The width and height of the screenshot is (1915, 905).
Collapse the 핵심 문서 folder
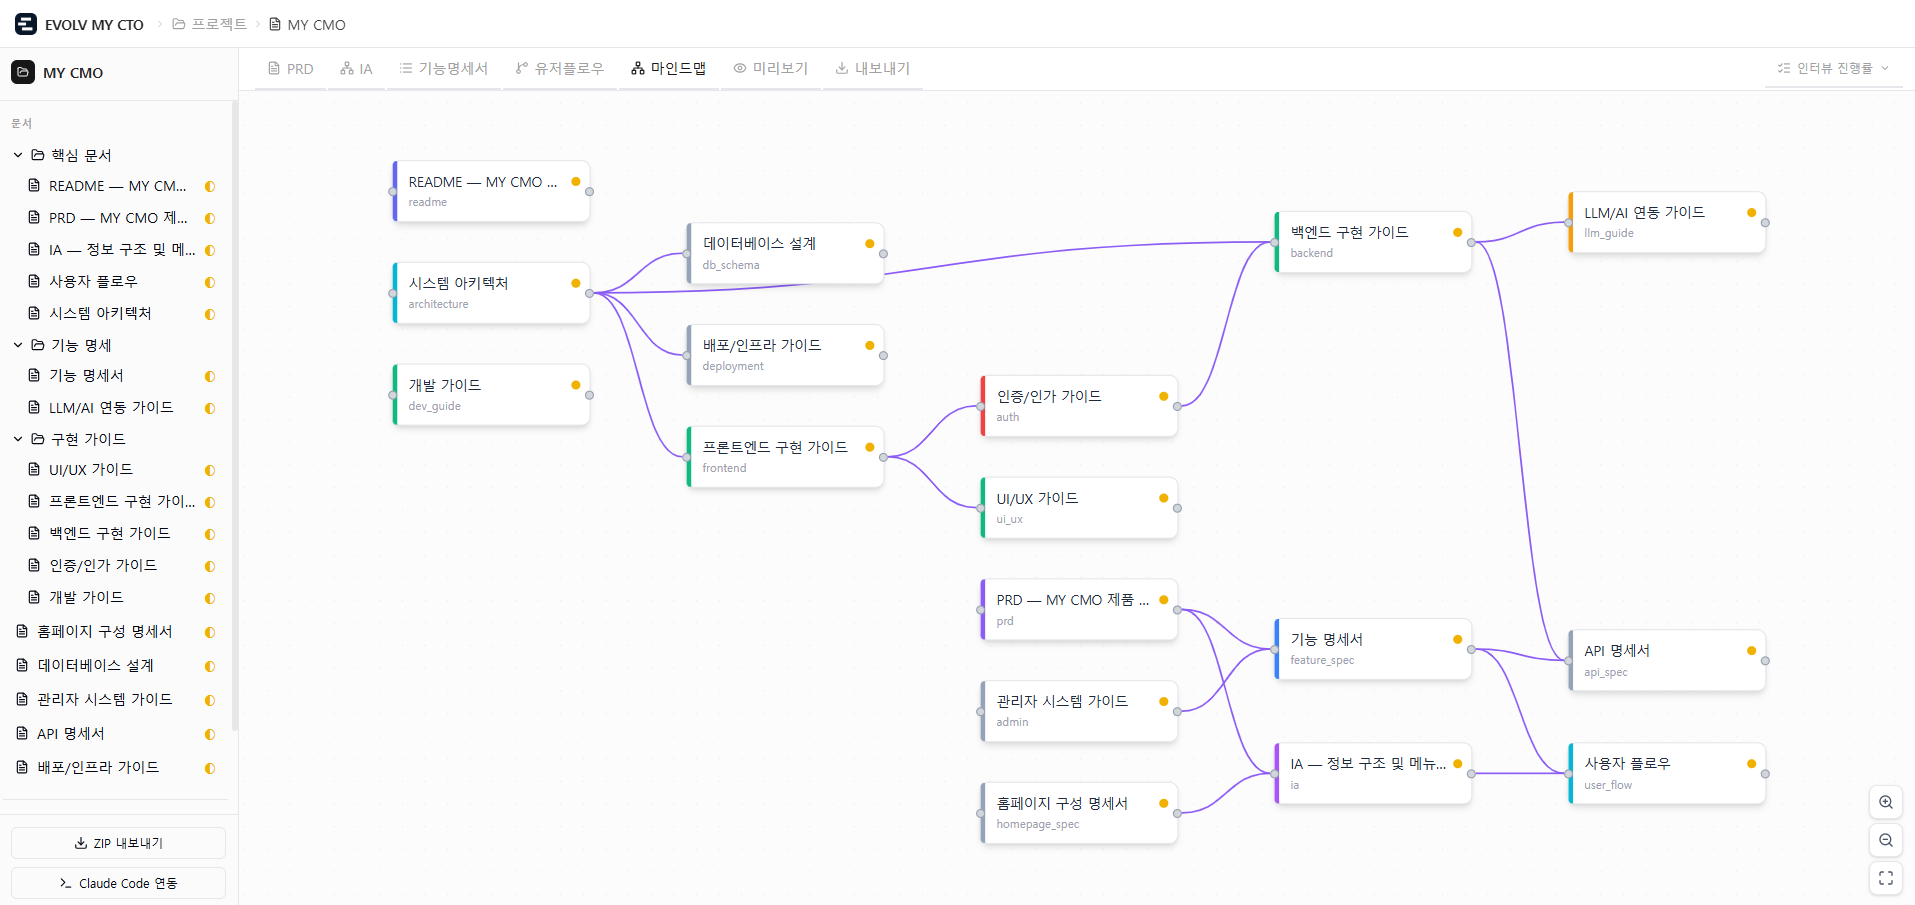[18, 155]
